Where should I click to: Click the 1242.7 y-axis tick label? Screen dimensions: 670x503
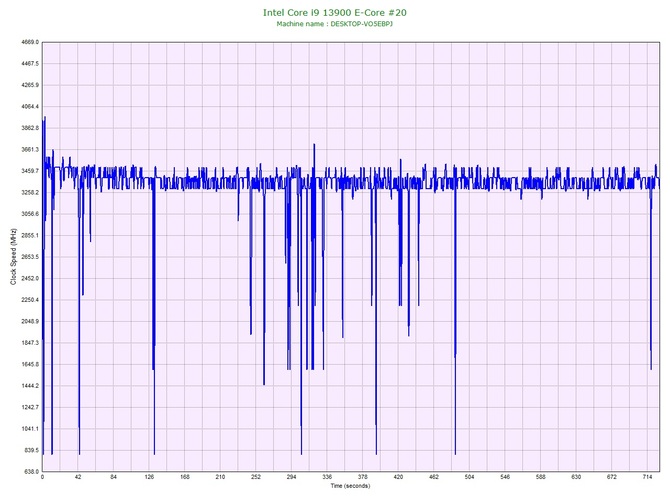(30, 407)
